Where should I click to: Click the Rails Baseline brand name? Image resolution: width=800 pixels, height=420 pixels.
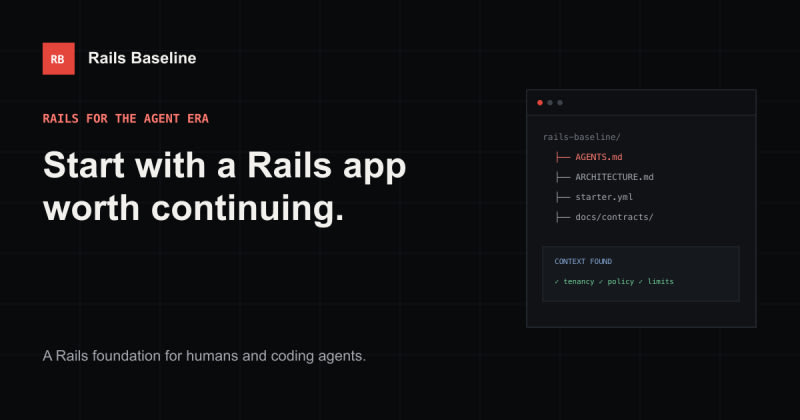click(x=142, y=58)
